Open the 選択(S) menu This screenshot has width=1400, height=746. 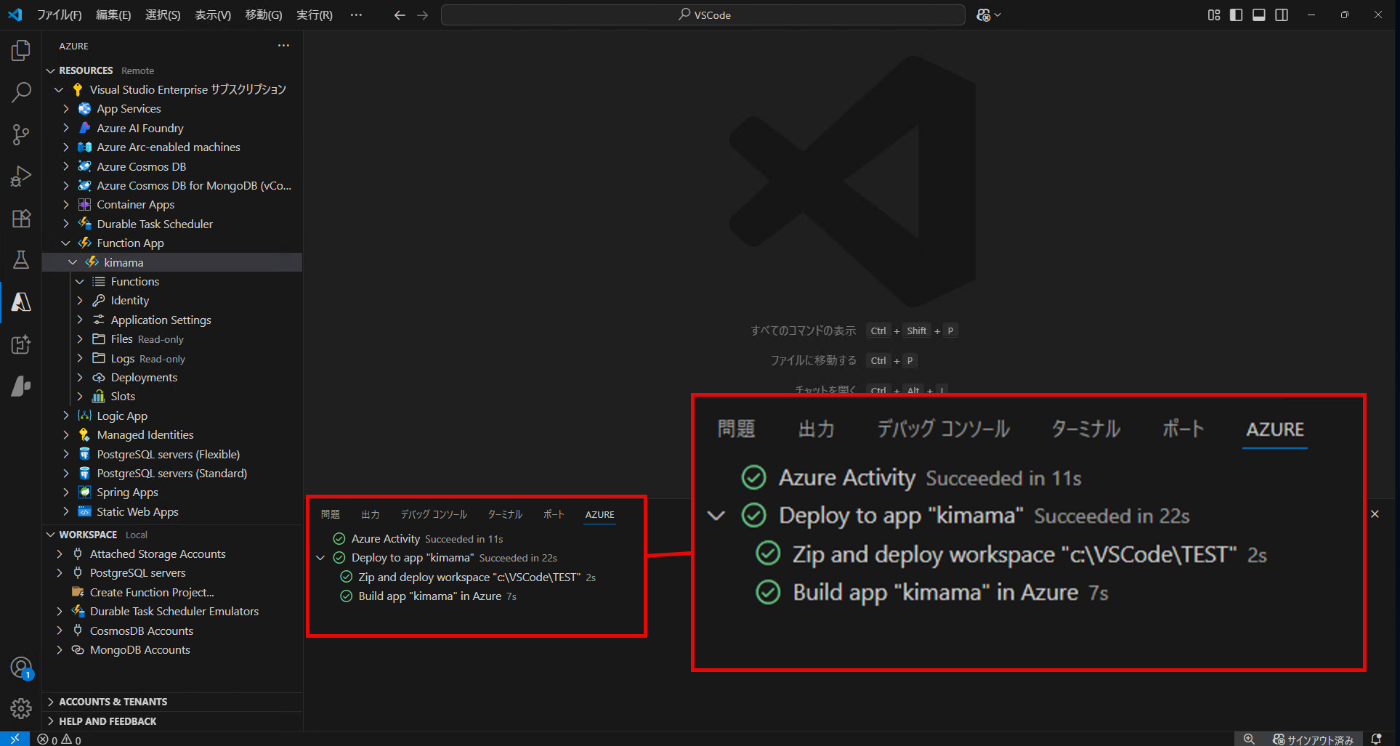click(163, 15)
